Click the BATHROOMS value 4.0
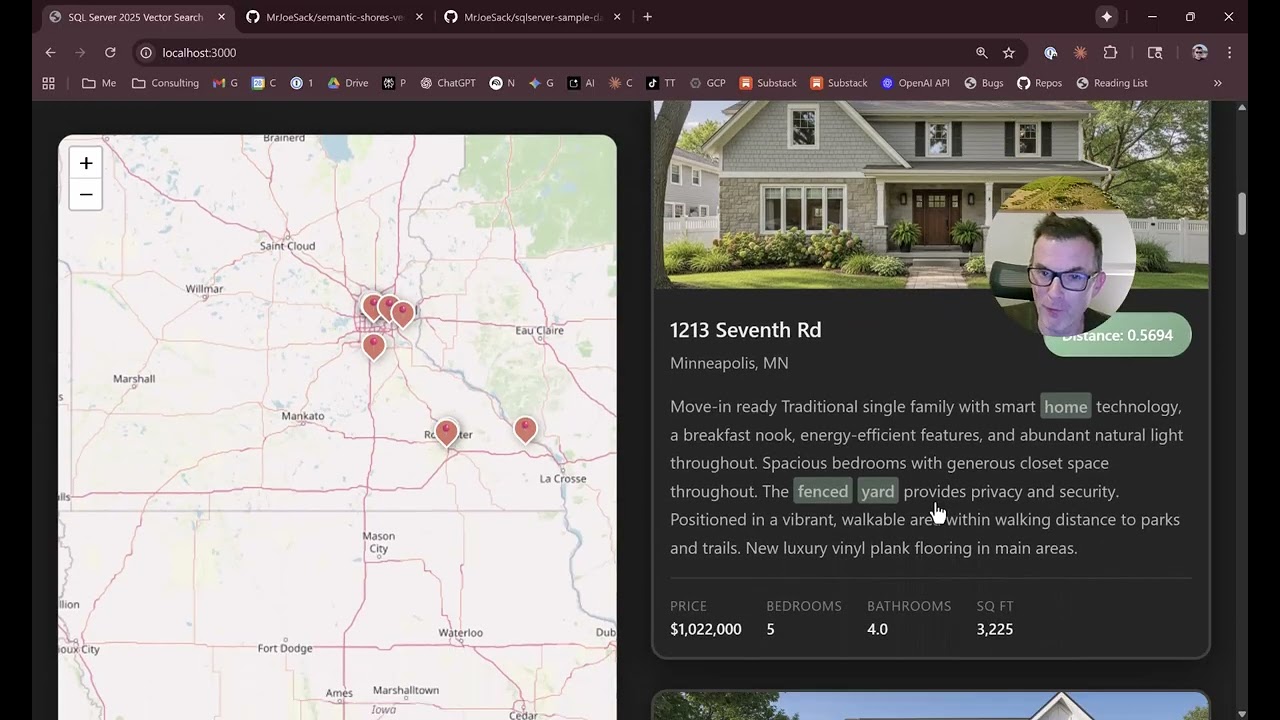 [877, 629]
